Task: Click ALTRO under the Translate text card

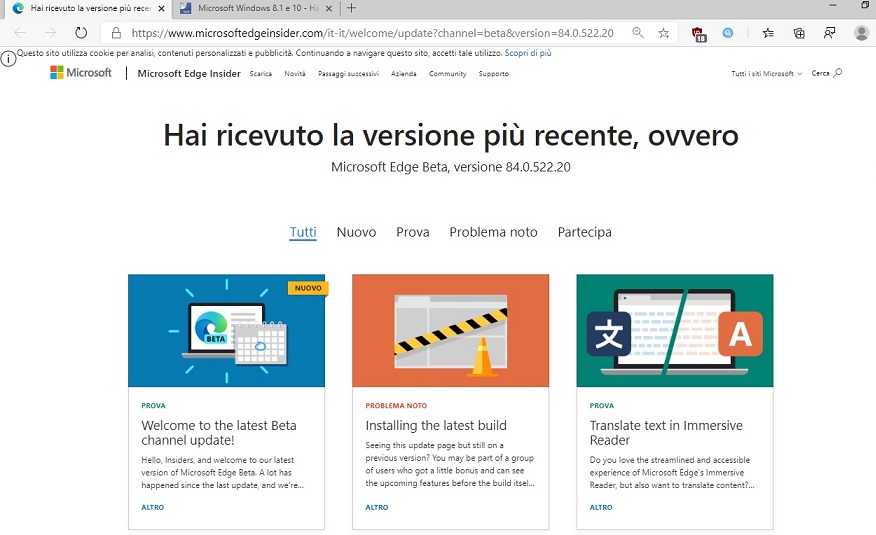Action: click(601, 507)
